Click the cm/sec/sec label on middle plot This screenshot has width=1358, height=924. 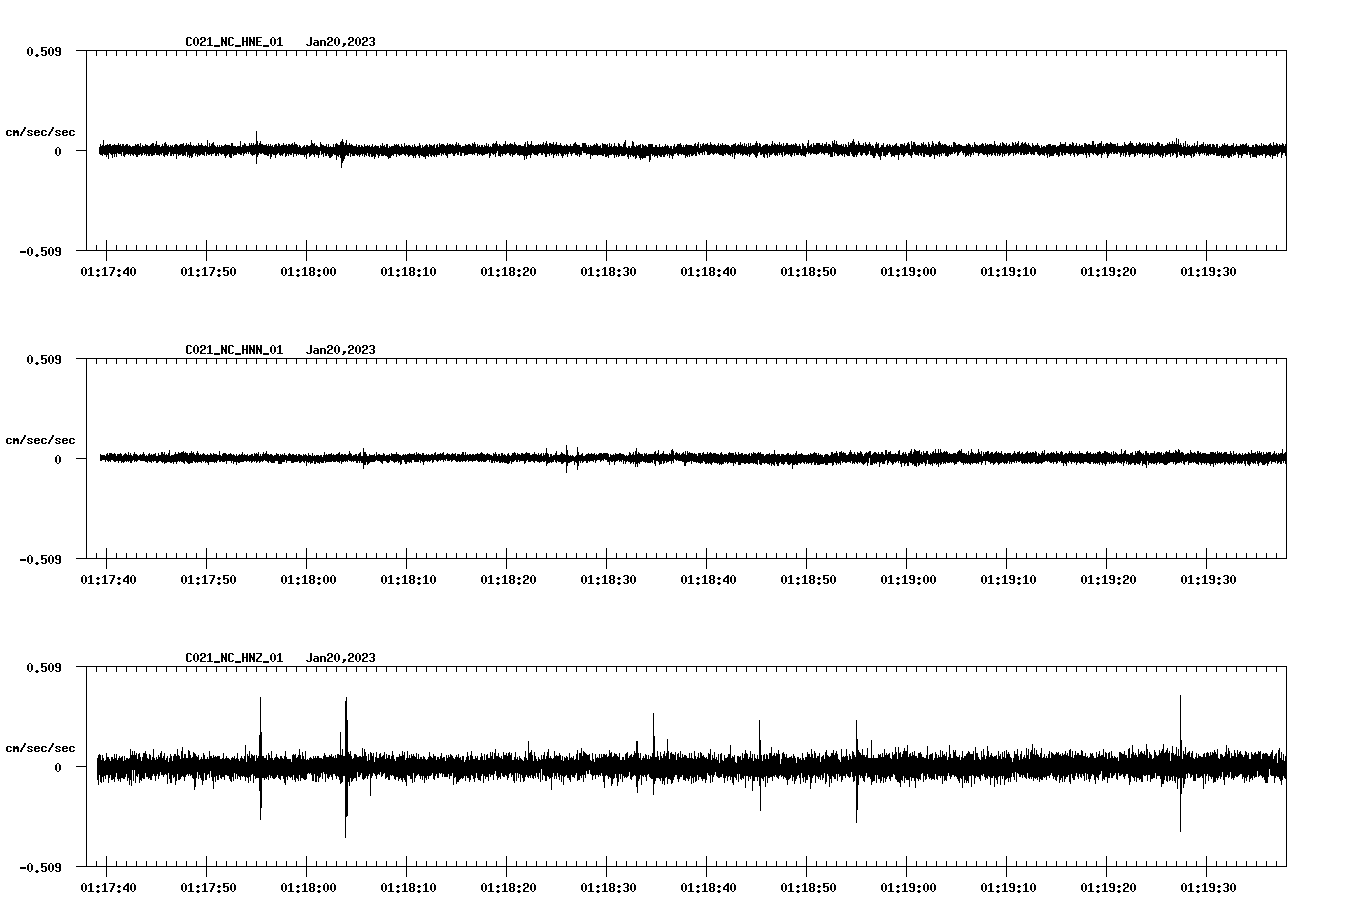42,439
